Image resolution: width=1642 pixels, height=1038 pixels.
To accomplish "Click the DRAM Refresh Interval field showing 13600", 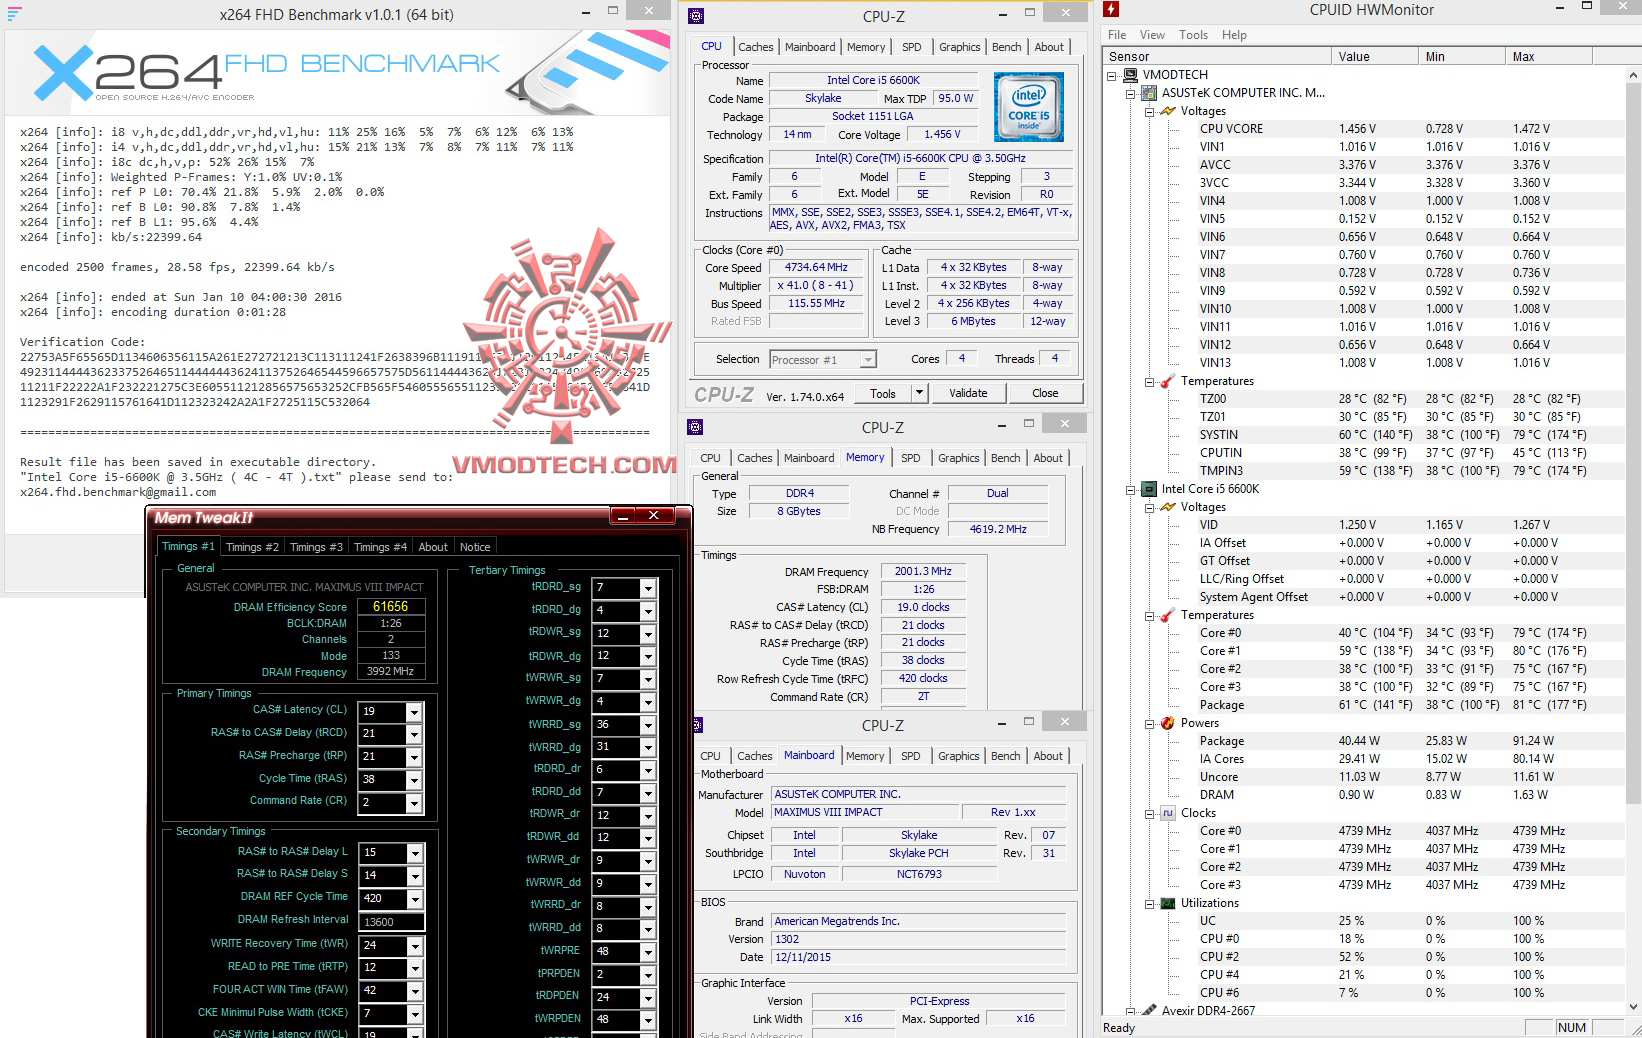I will (392, 922).
